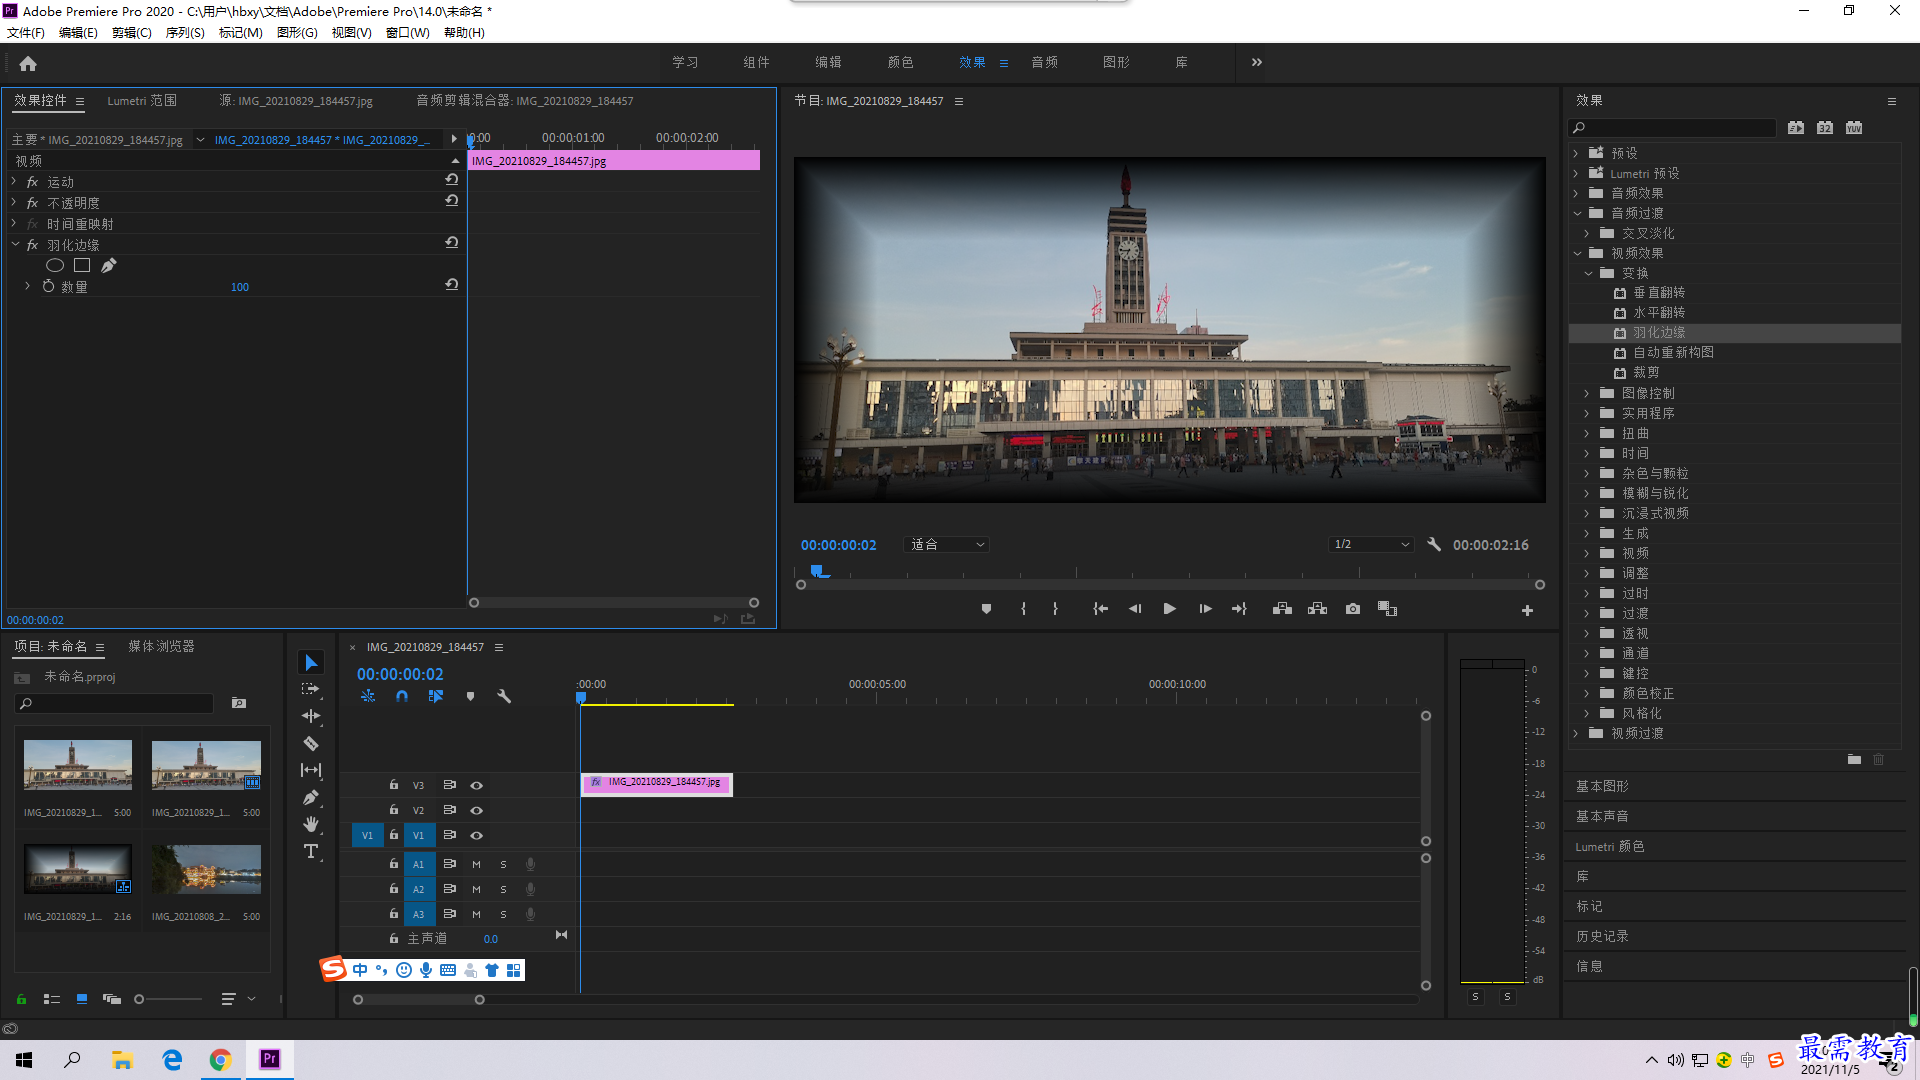This screenshot has height=1080, width=1920.
Task: Click the effects panel search field
Action: pyautogui.click(x=1672, y=128)
